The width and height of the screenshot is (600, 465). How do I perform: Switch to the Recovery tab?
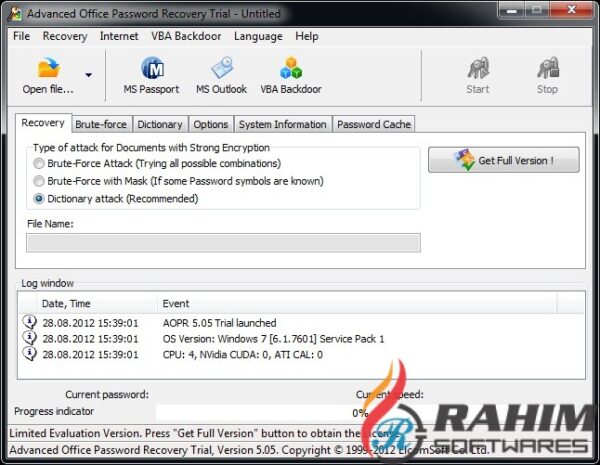(x=43, y=123)
